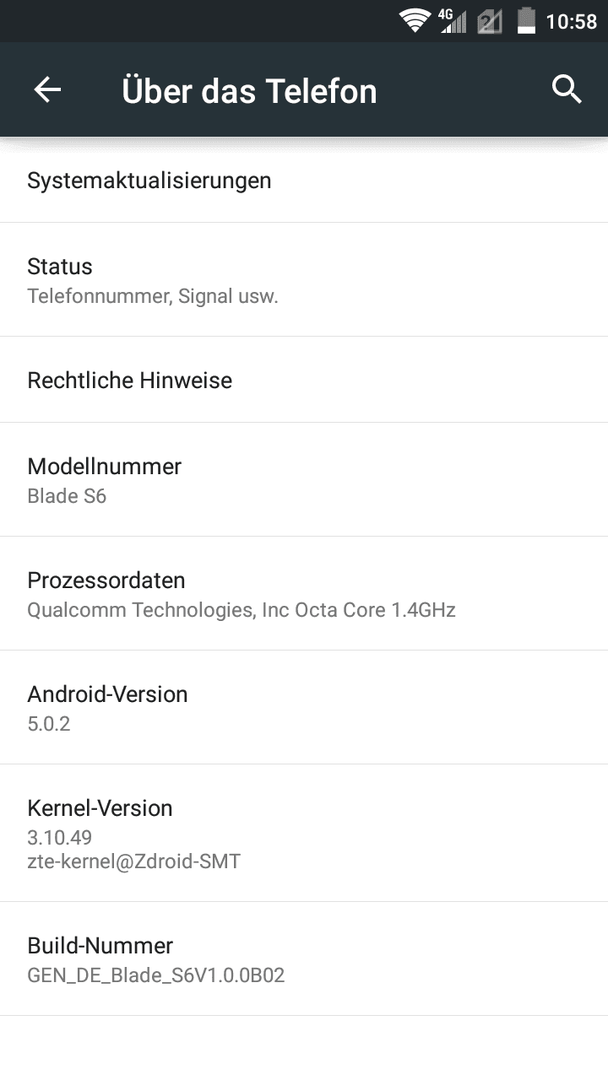
Task: Tap GEN_DE_Blade_S6V1.0.0B02 build text
Action: tap(156, 976)
